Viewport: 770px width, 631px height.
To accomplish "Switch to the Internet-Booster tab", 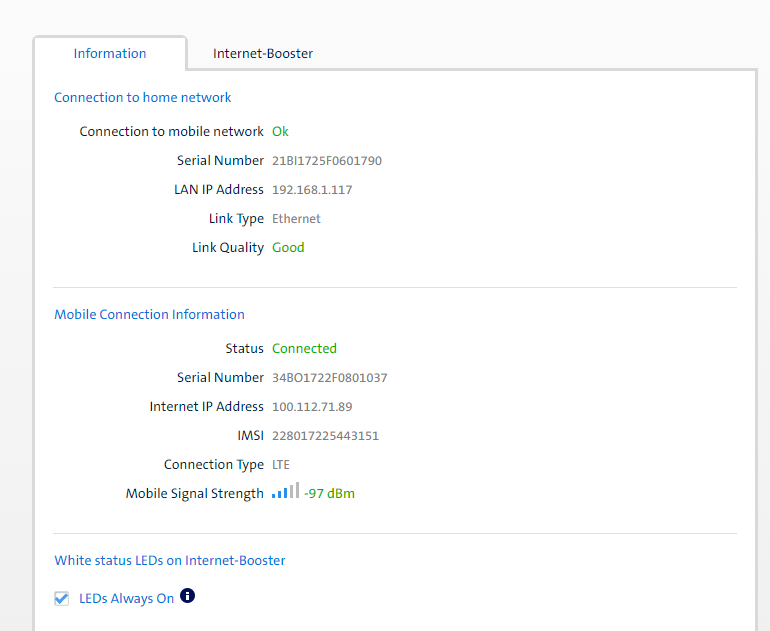I will [x=263, y=54].
